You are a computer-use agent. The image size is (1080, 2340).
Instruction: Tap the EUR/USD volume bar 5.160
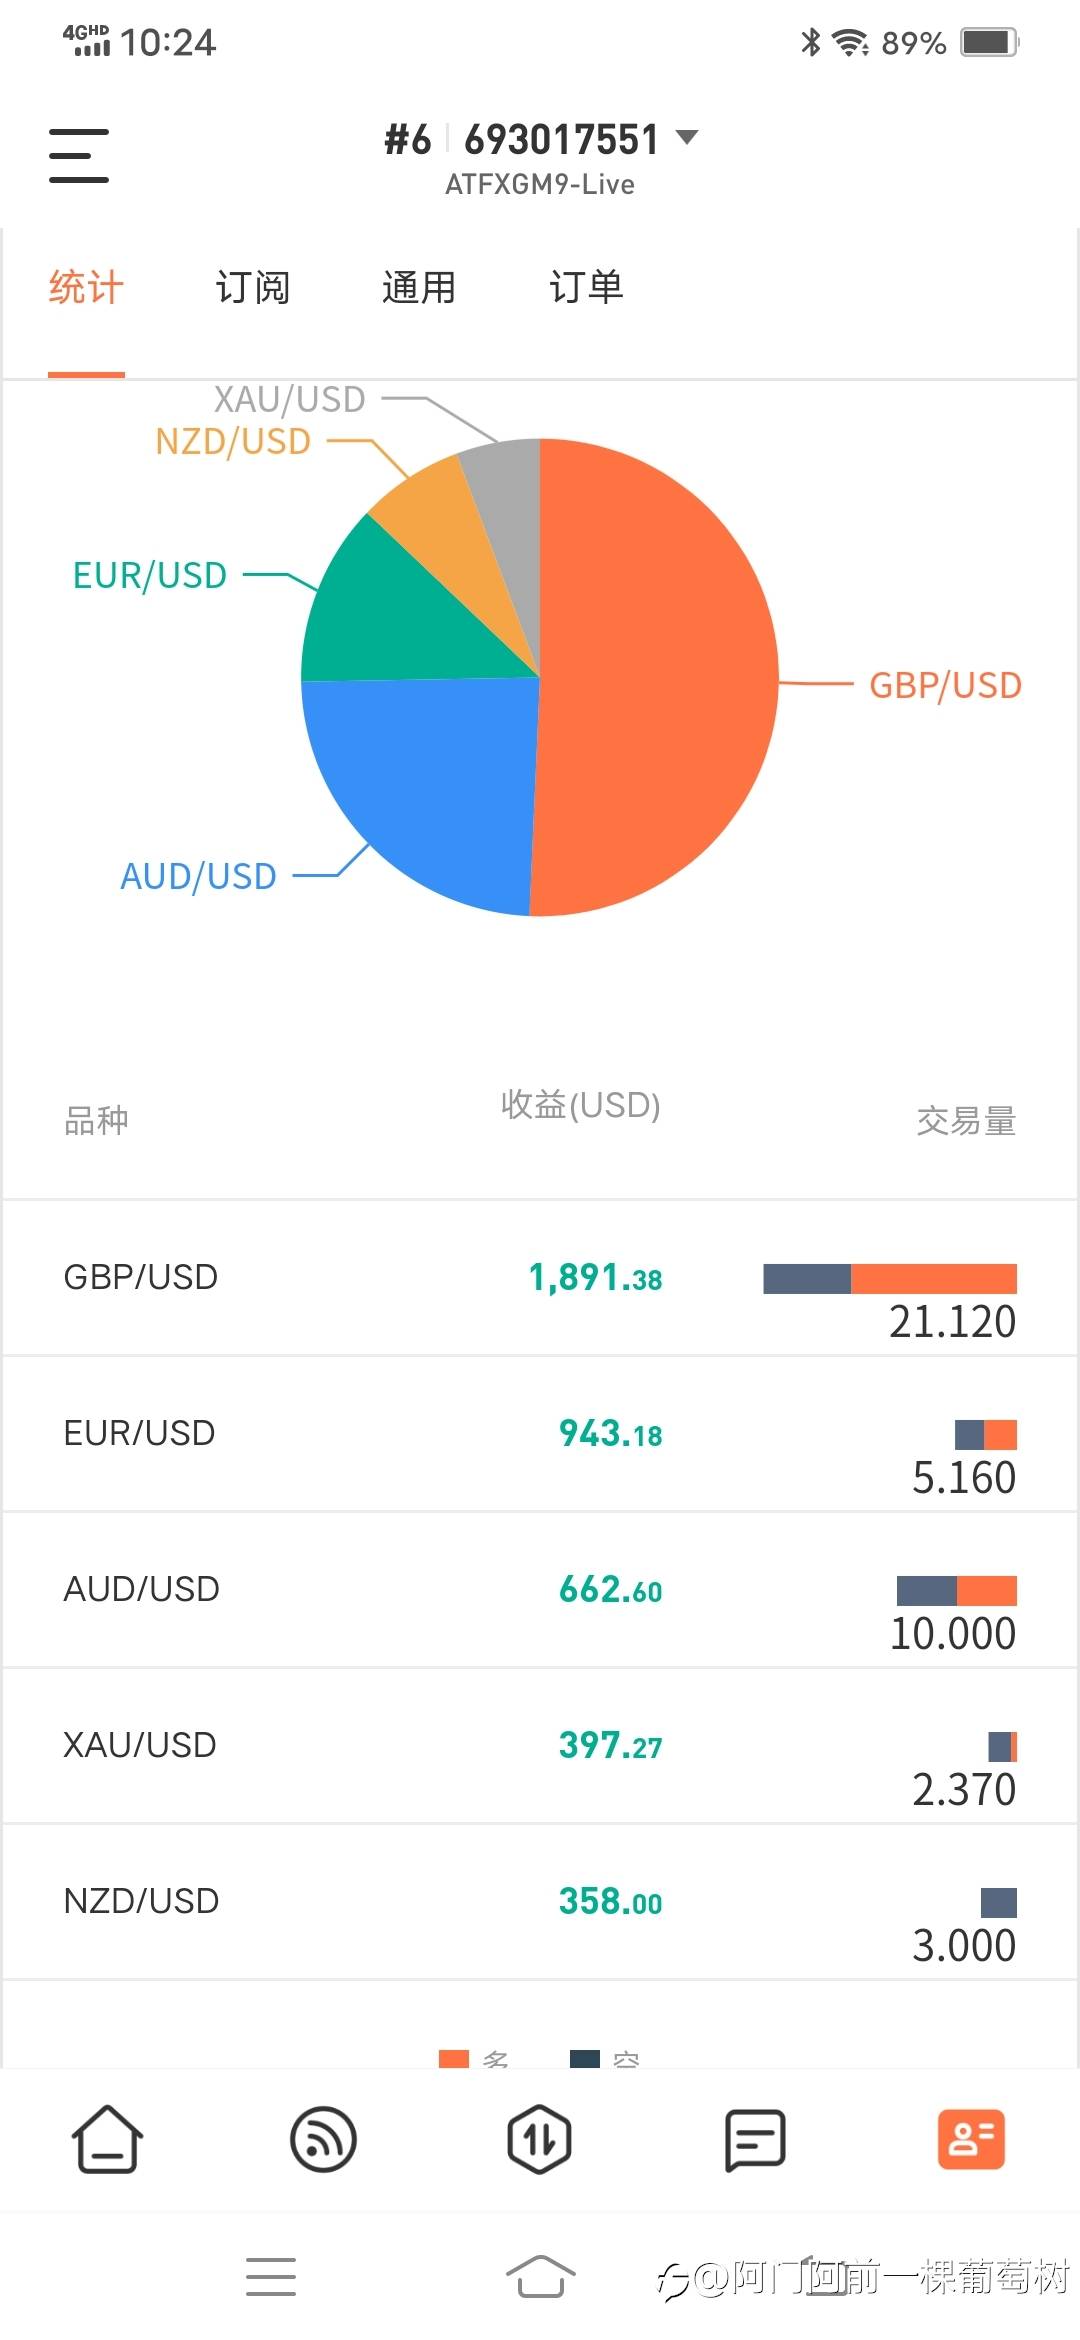pos(985,1435)
